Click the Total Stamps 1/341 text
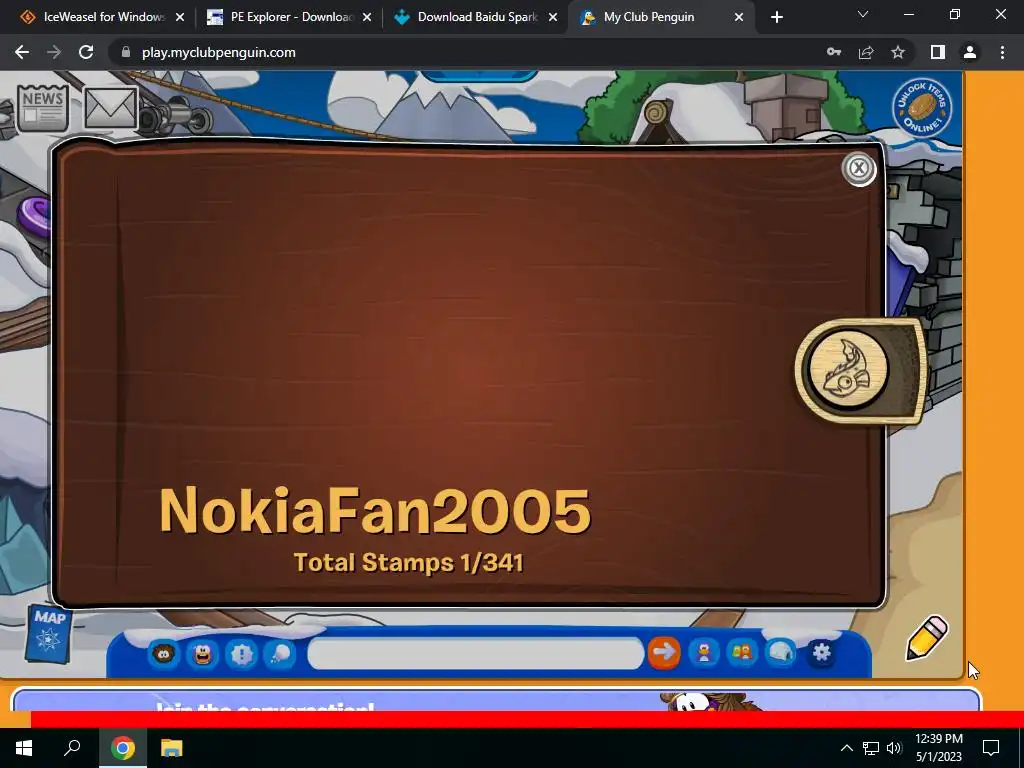The image size is (1024, 768). [409, 563]
